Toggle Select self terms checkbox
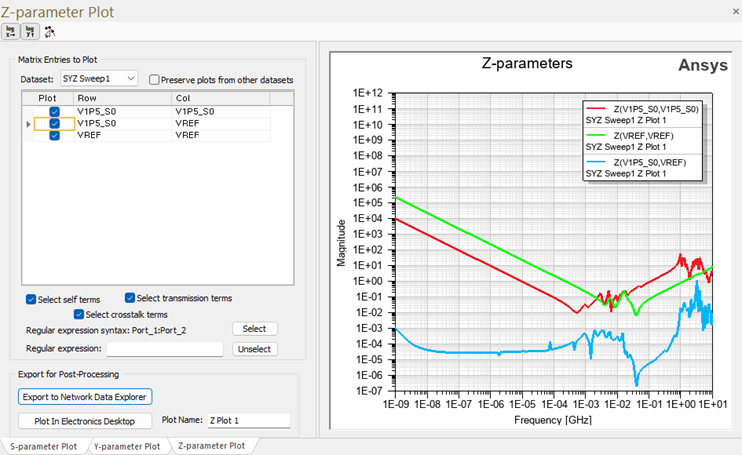 coord(31,298)
